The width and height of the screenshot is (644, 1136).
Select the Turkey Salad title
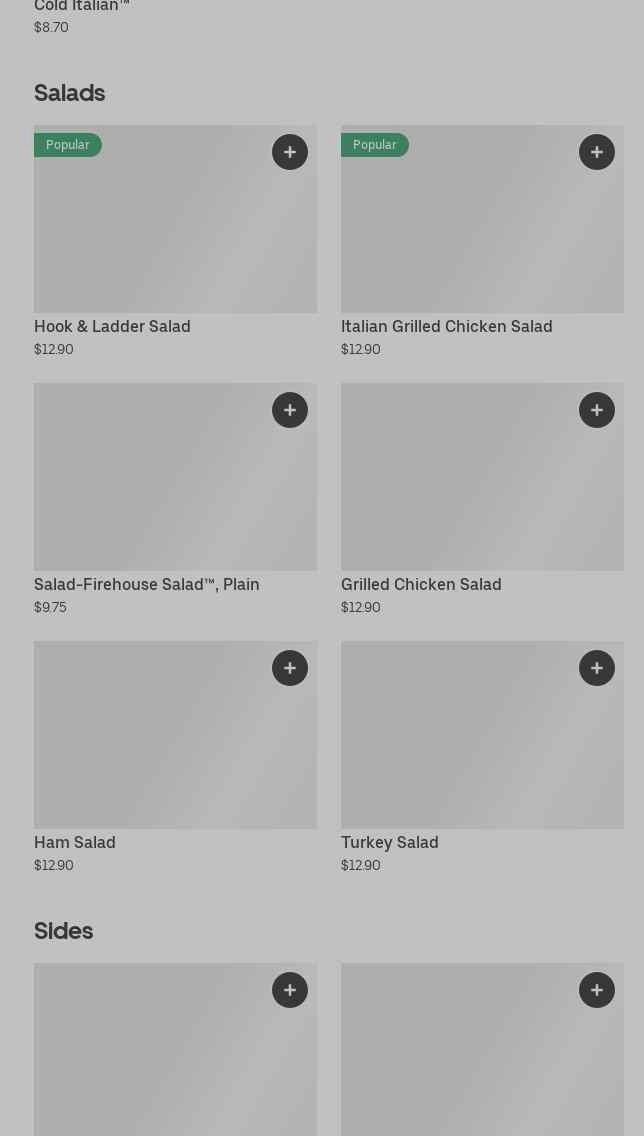(x=390, y=843)
